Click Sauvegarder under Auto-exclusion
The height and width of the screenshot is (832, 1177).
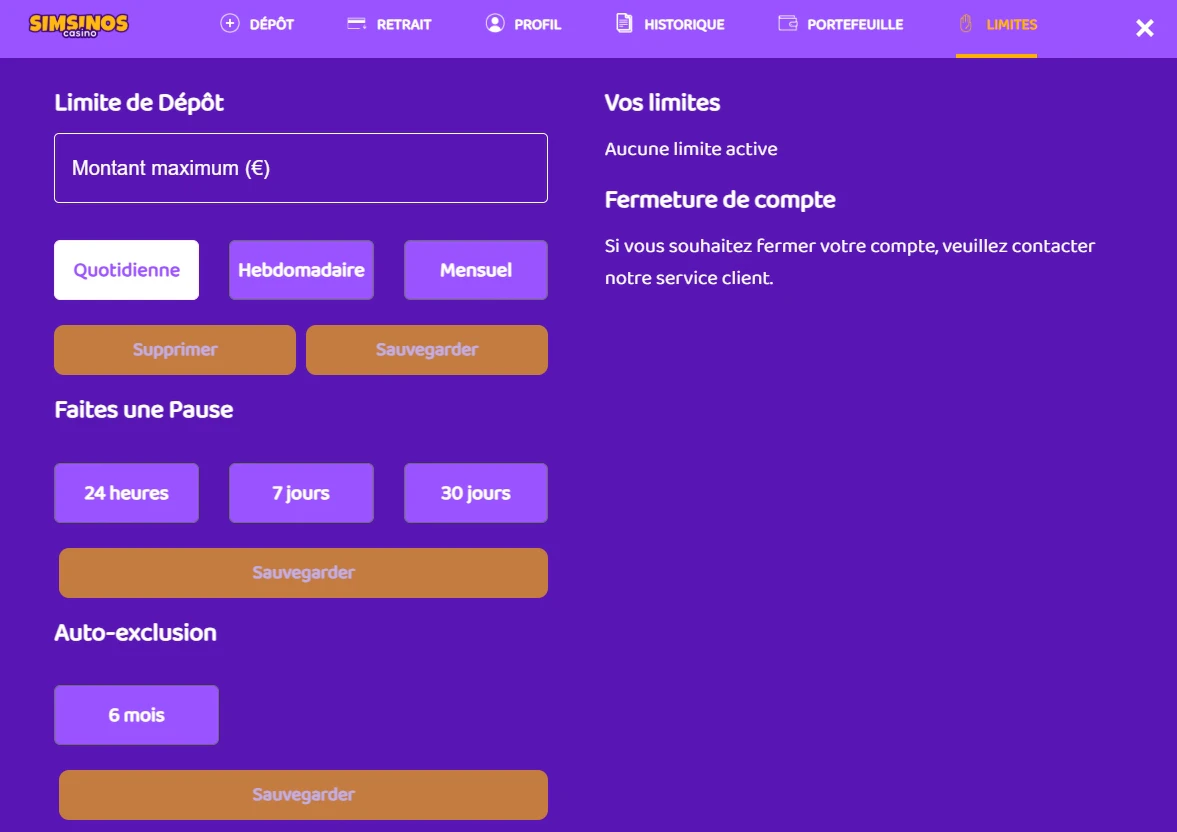303,794
